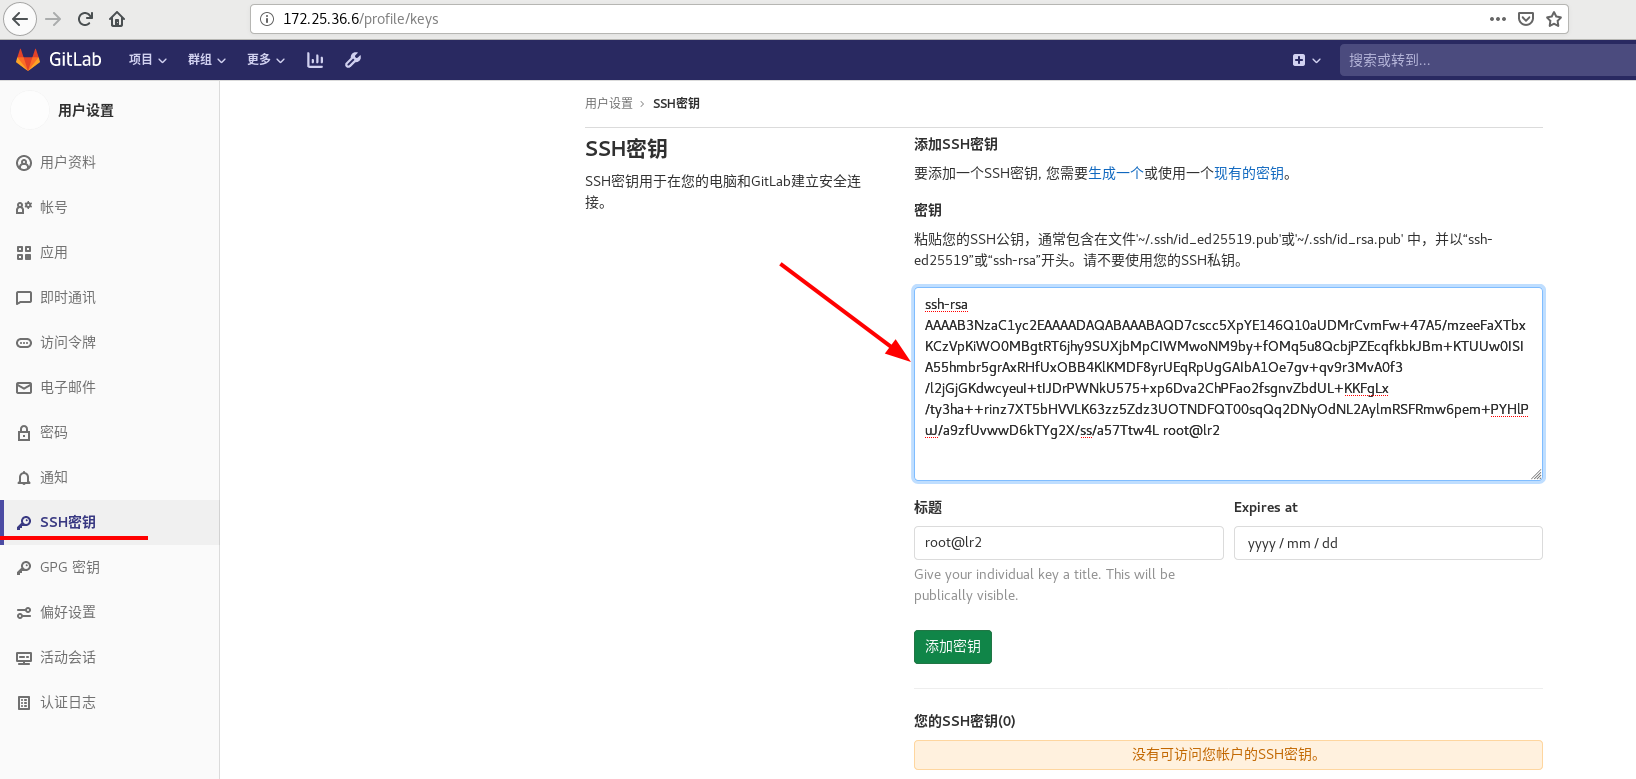Follow the 现有的密钥 link
The width and height of the screenshot is (1636, 779).
click(x=1249, y=173)
